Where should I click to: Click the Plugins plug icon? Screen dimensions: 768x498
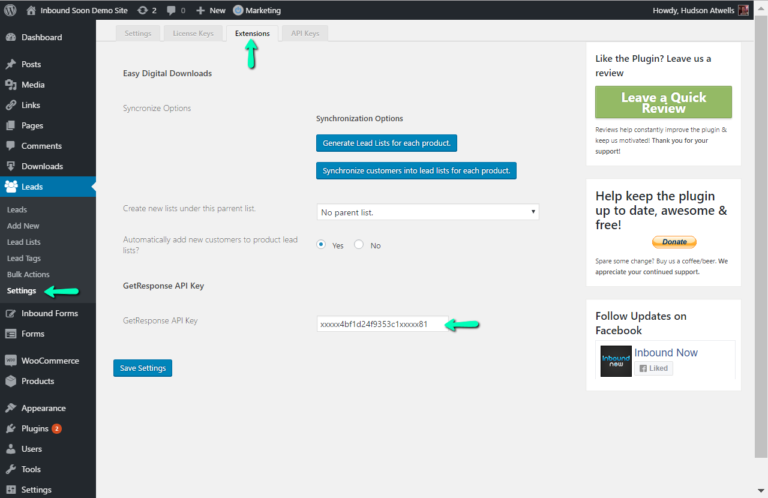pyautogui.click(x=11, y=428)
